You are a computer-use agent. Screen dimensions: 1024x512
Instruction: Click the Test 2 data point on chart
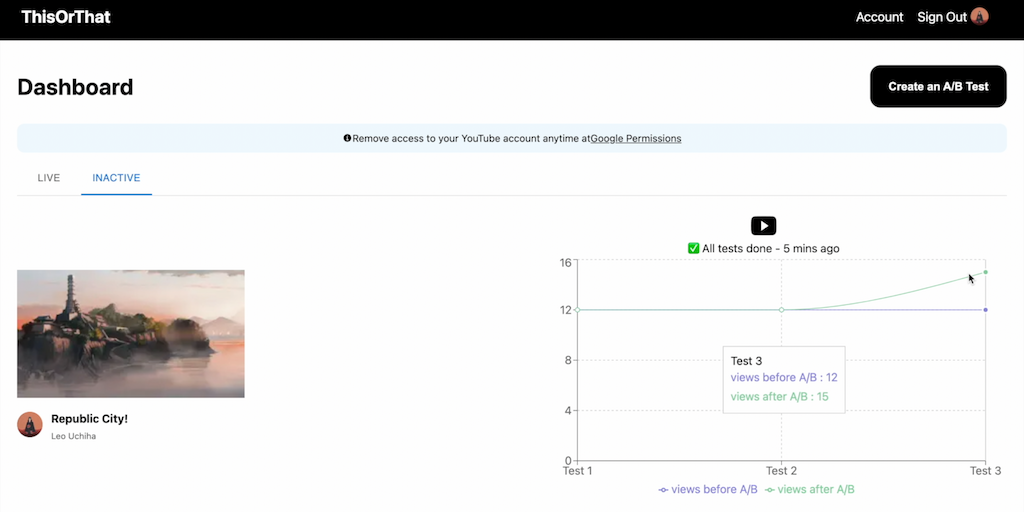coord(781,310)
